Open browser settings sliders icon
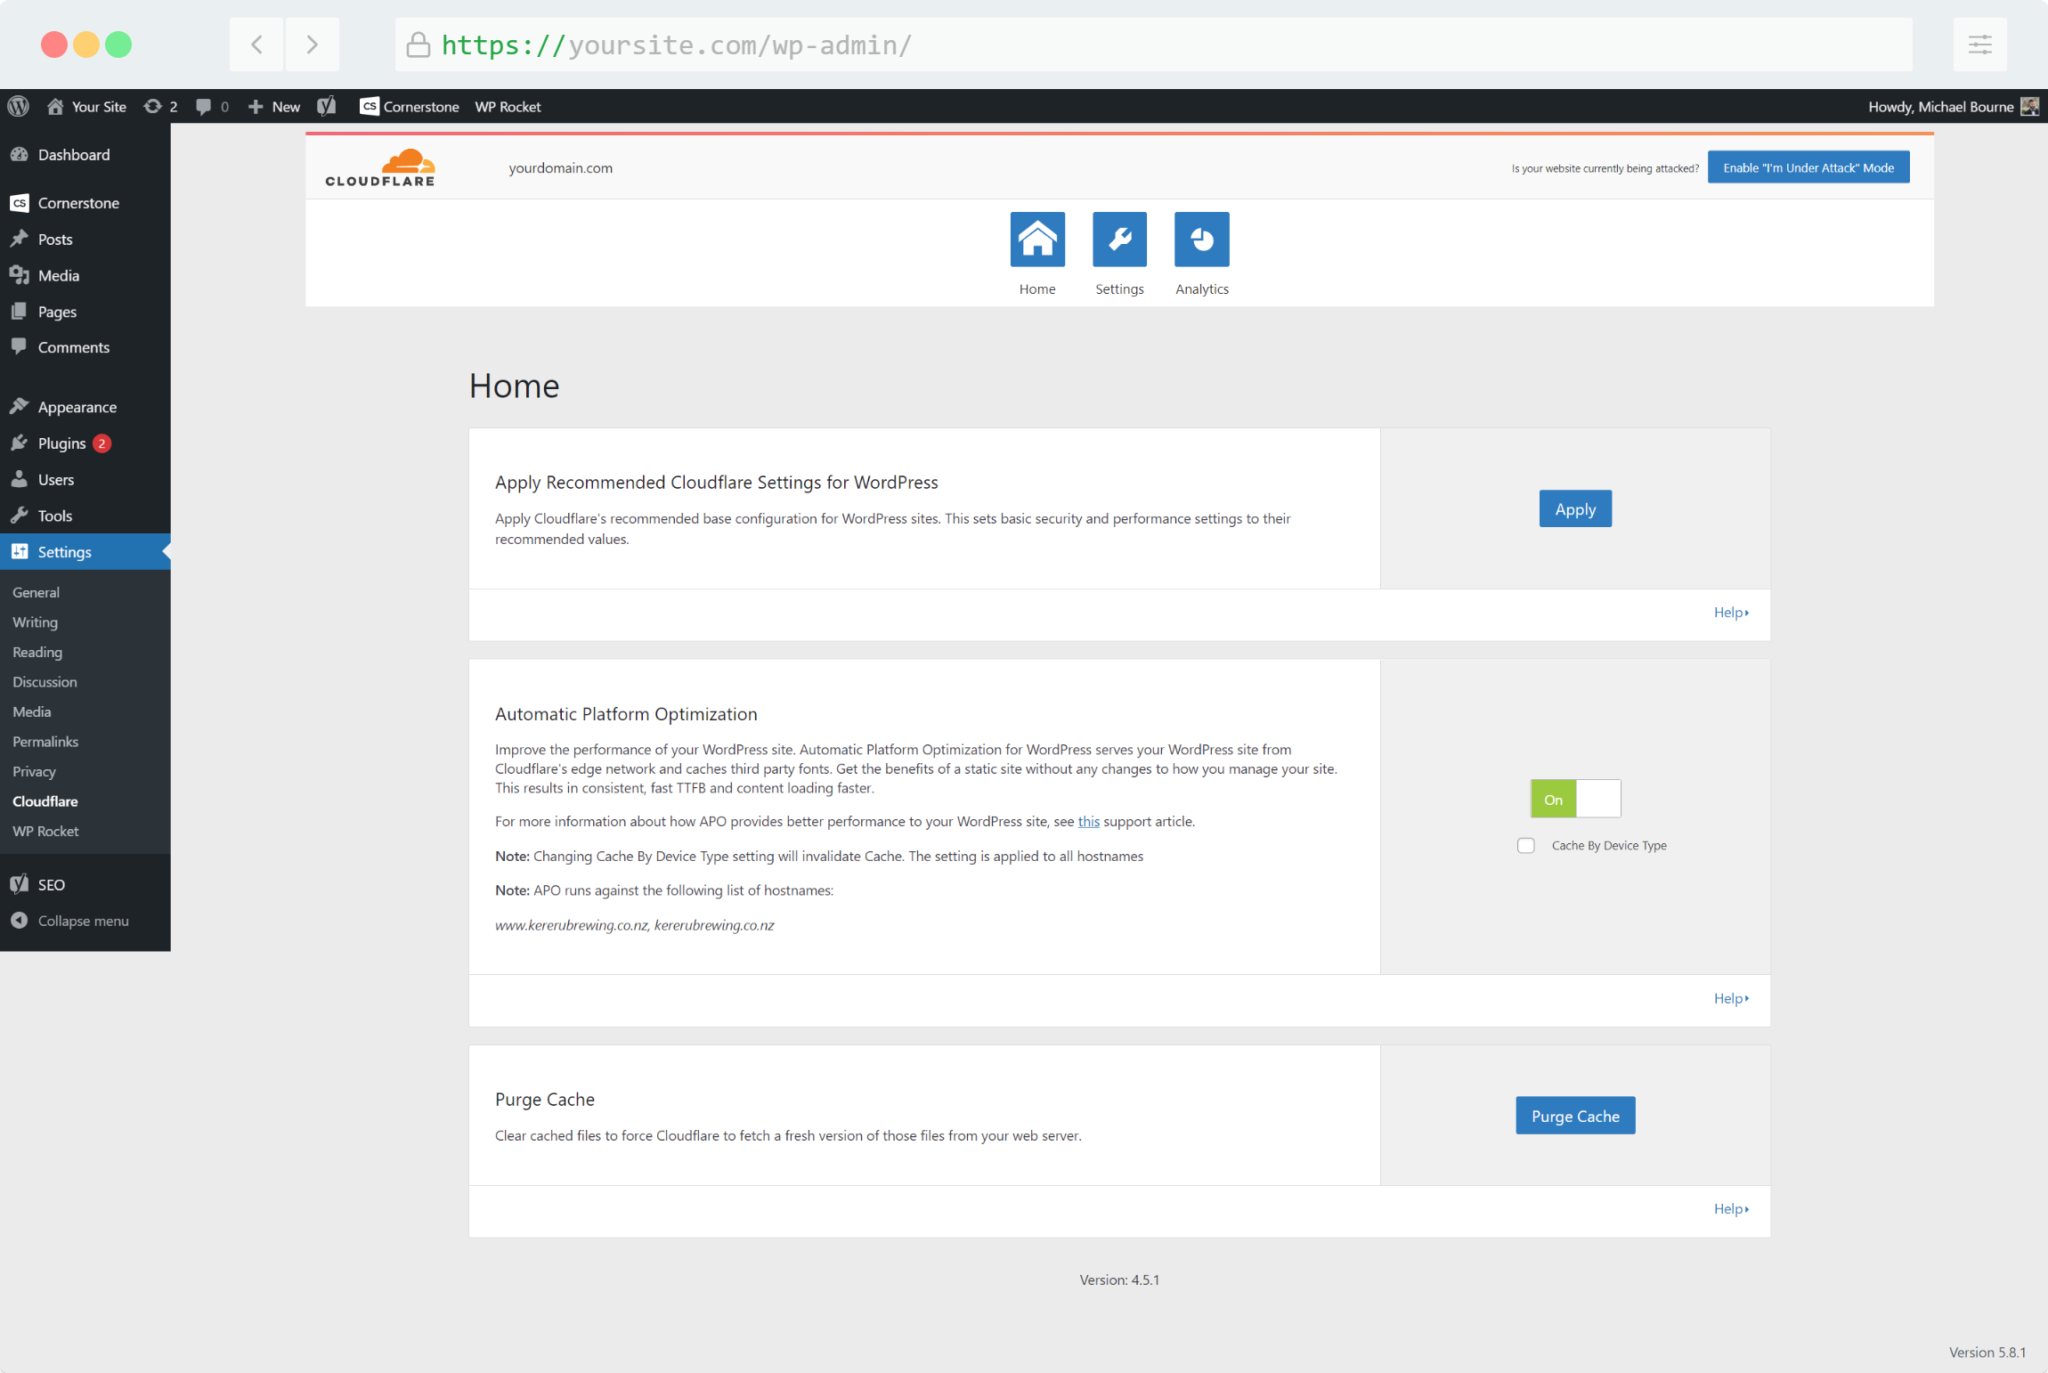The image size is (2048, 1373). (x=1980, y=44)
